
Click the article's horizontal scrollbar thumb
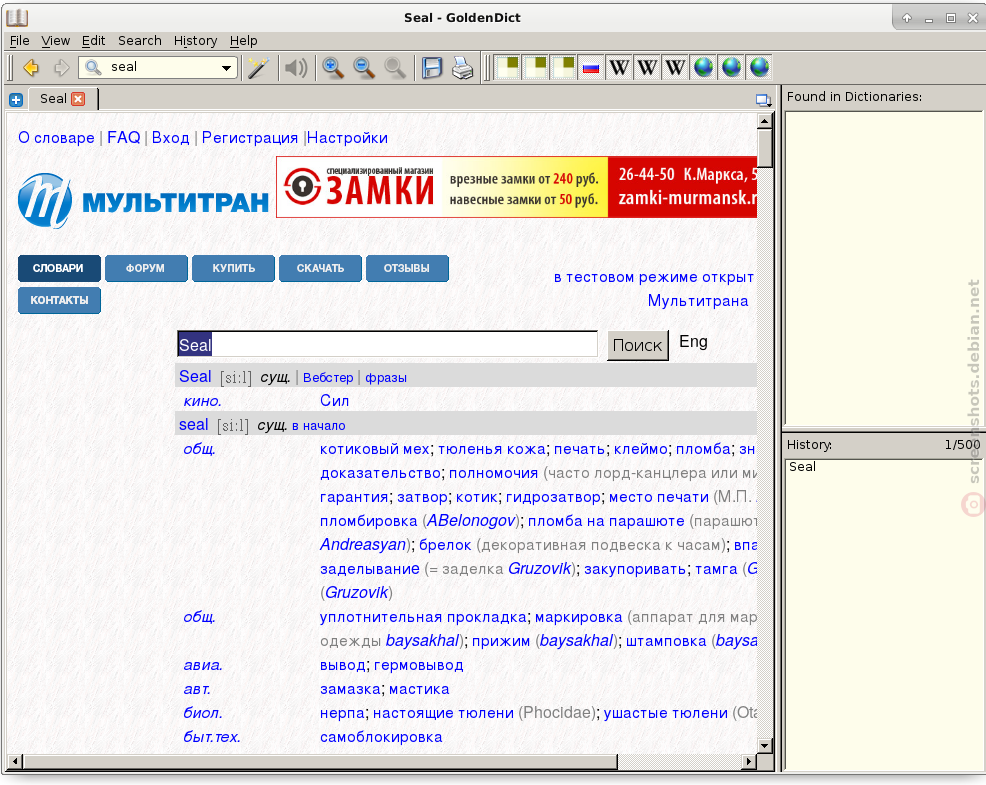(x=321, y=762)
